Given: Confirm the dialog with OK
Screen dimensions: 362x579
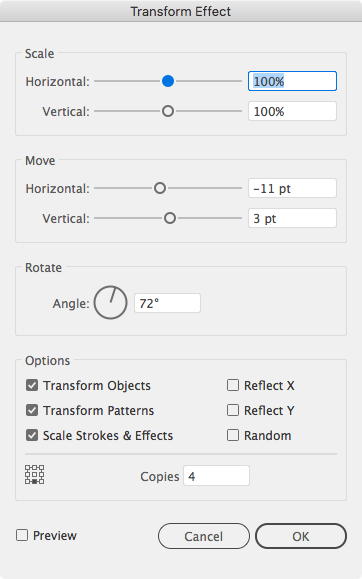Looking at the screenshot, I should coord(301,536).
